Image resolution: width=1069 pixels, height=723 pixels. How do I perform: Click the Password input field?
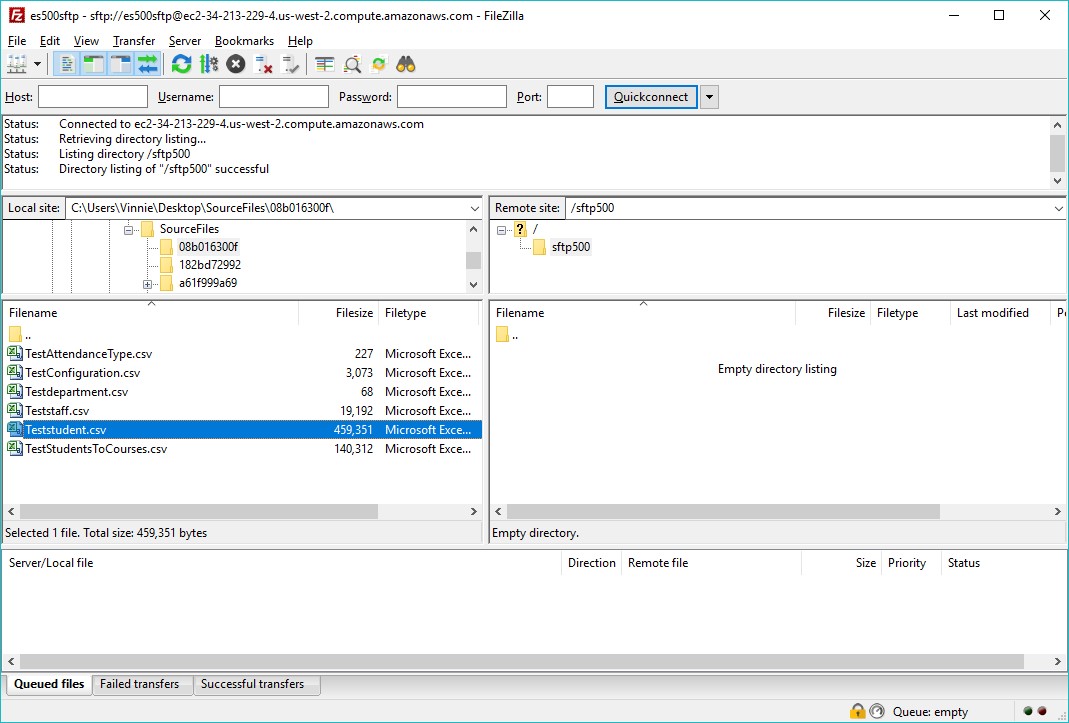452,97
